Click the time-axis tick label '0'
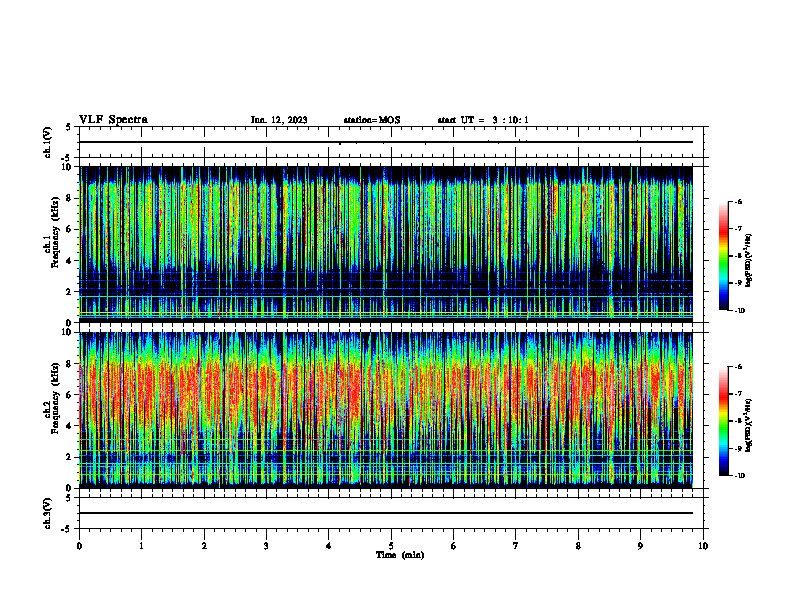This screenshot has width=792, height=612. (x=79, y=546)
